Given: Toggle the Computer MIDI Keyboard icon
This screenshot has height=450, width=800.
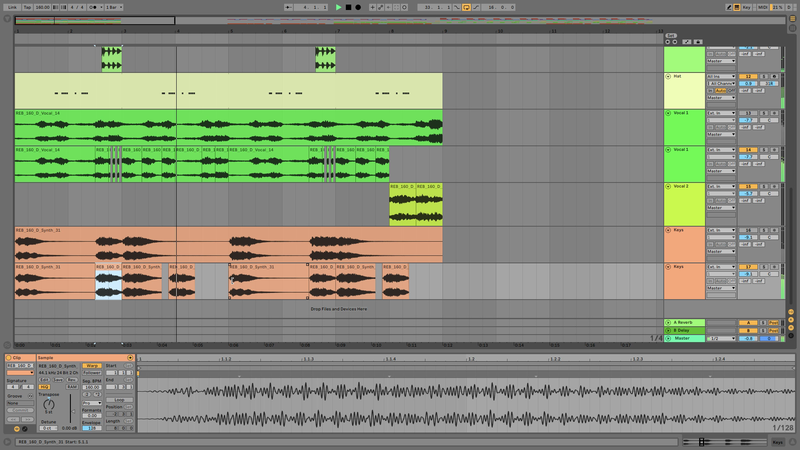Looking at the screenshot, I should pos(737,7).
